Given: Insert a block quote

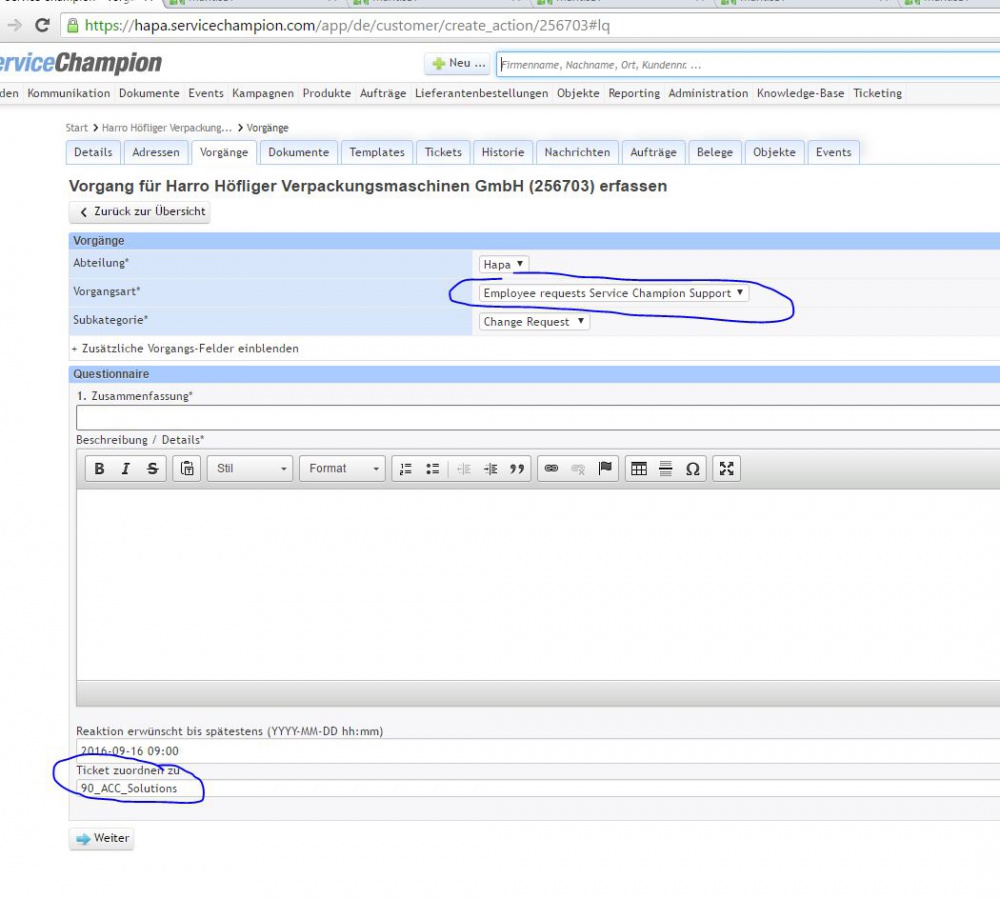Looking at the screenshot, I should pyautogui.click(x=517, y=469).
